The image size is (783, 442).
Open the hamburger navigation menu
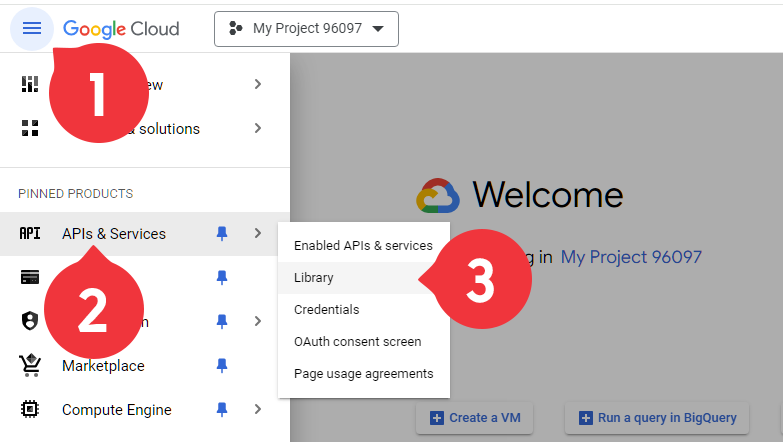click(x=32, y=28)
